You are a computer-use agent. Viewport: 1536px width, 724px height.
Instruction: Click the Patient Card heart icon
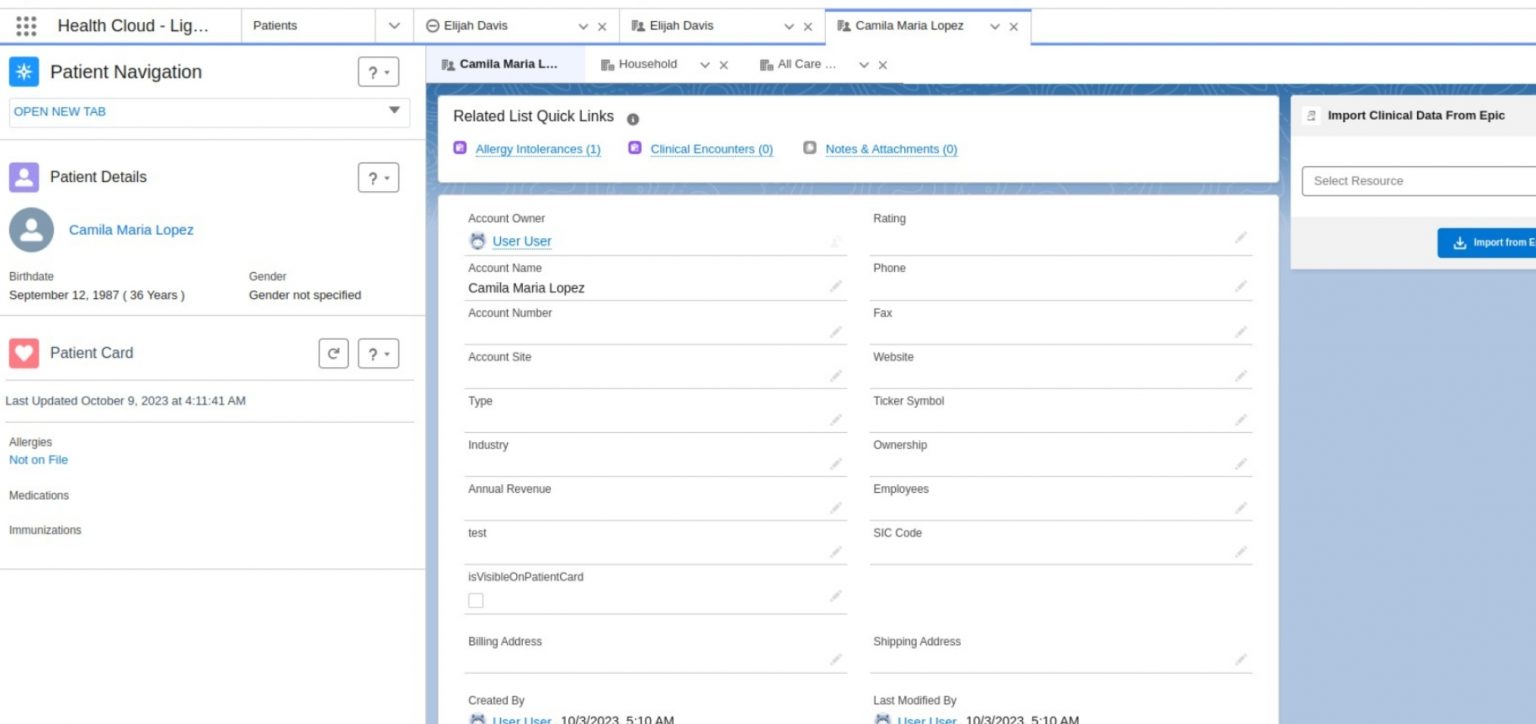pyautogui.click(x=24, y=352)
